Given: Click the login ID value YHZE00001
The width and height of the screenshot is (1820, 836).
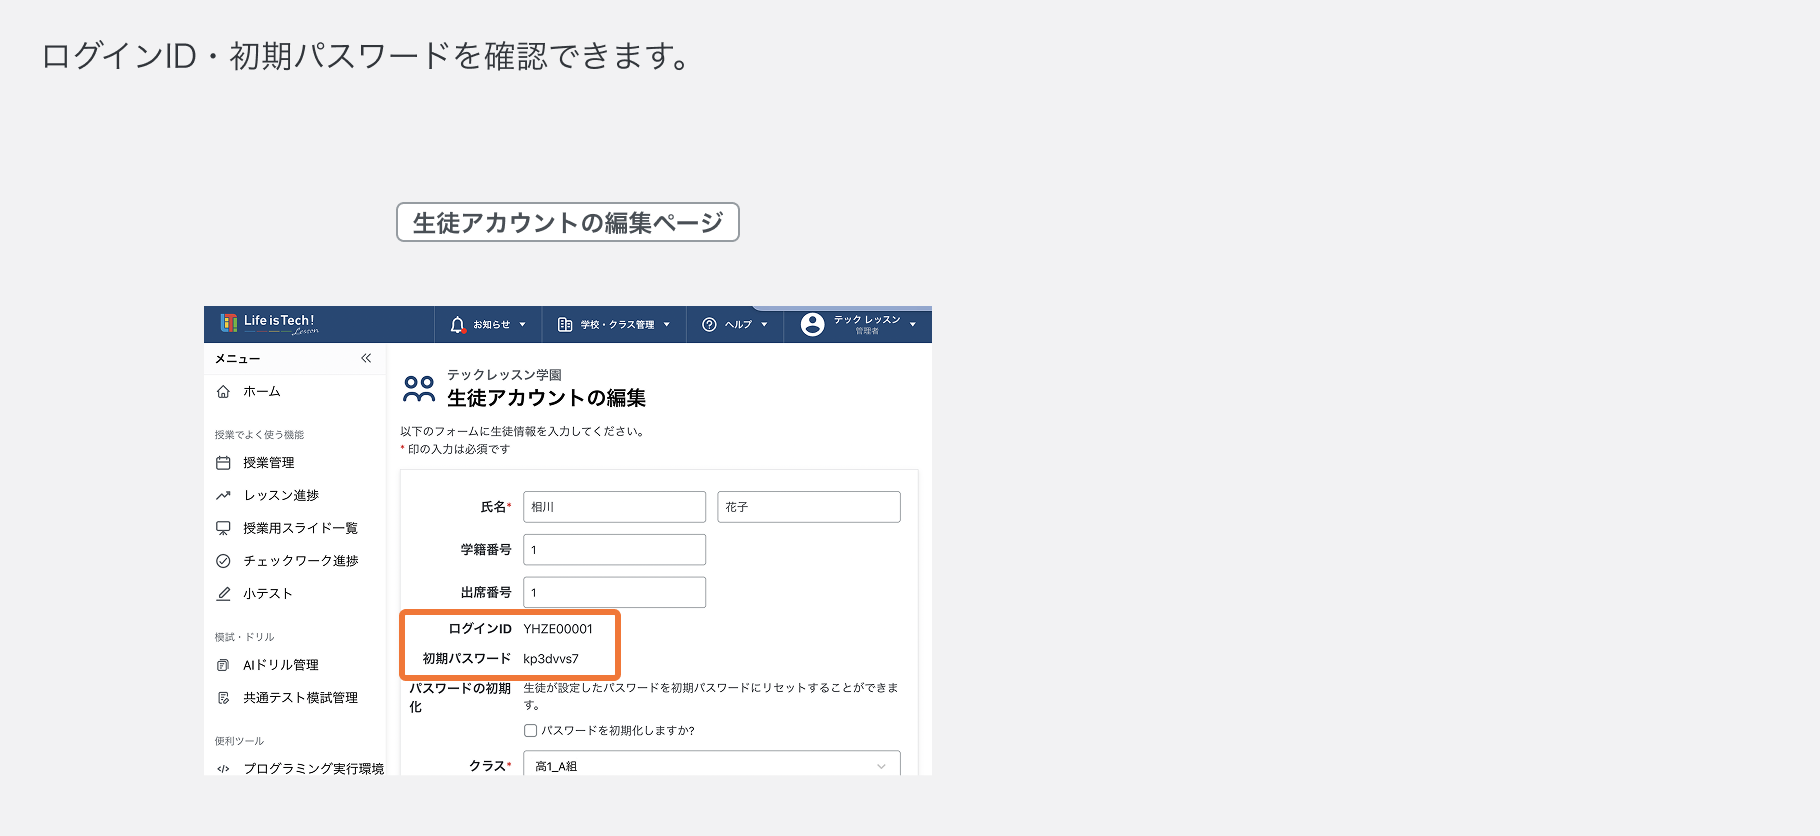Looking at the screenshot, I should [558, 629].
